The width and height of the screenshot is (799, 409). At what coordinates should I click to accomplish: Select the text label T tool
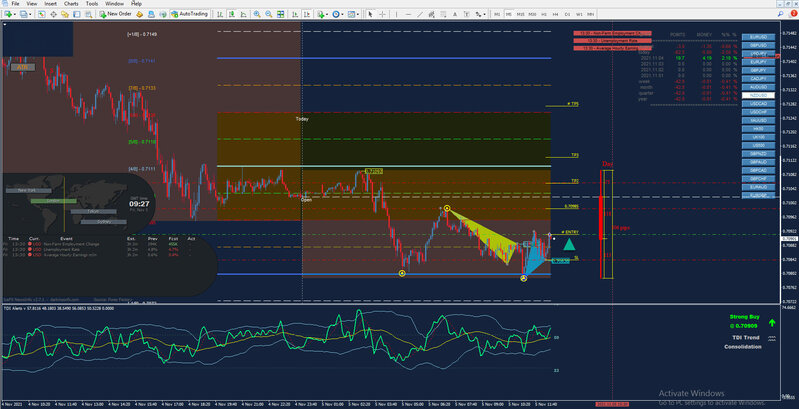click(466, 14)
